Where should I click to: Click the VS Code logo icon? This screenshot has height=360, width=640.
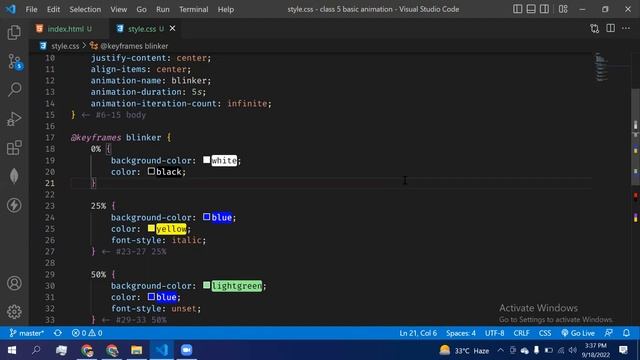pyautogui.click(x=11, y=9)
